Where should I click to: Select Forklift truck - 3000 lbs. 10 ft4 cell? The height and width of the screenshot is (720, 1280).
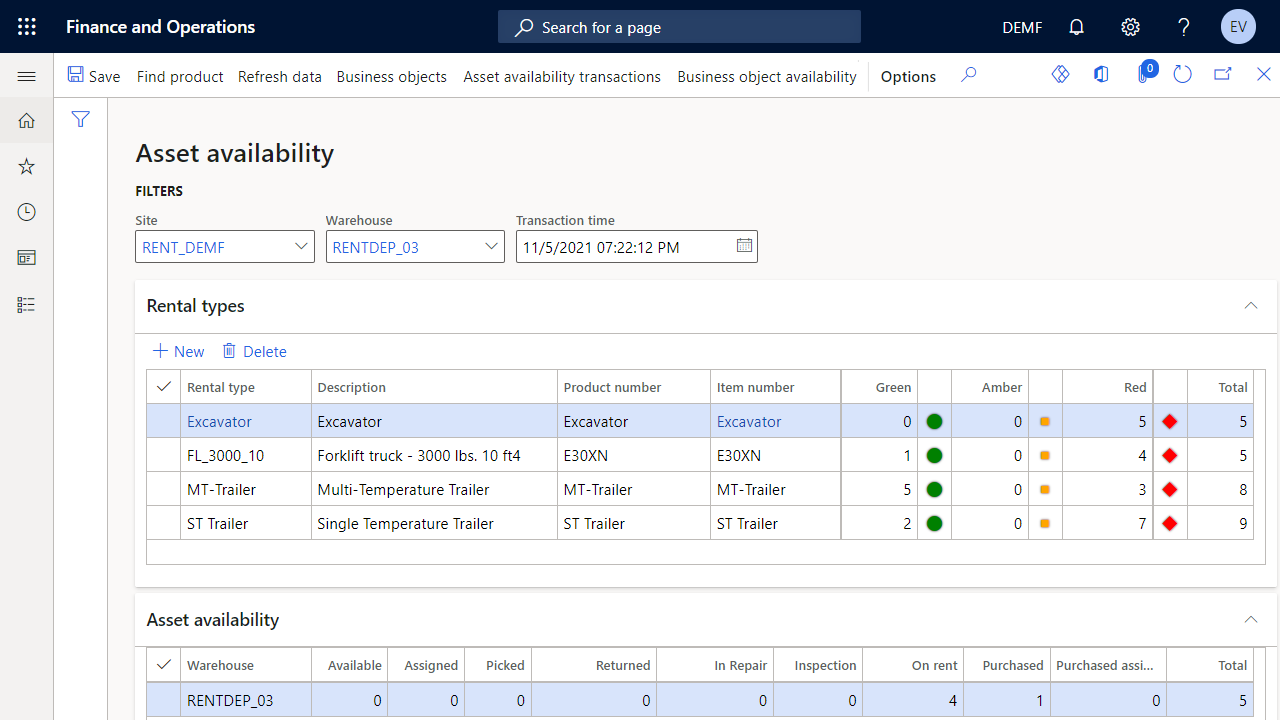434,455
